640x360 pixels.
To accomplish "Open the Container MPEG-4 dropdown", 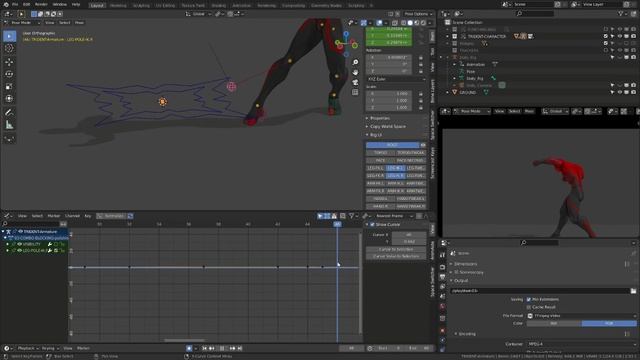I will pos(582,344).
